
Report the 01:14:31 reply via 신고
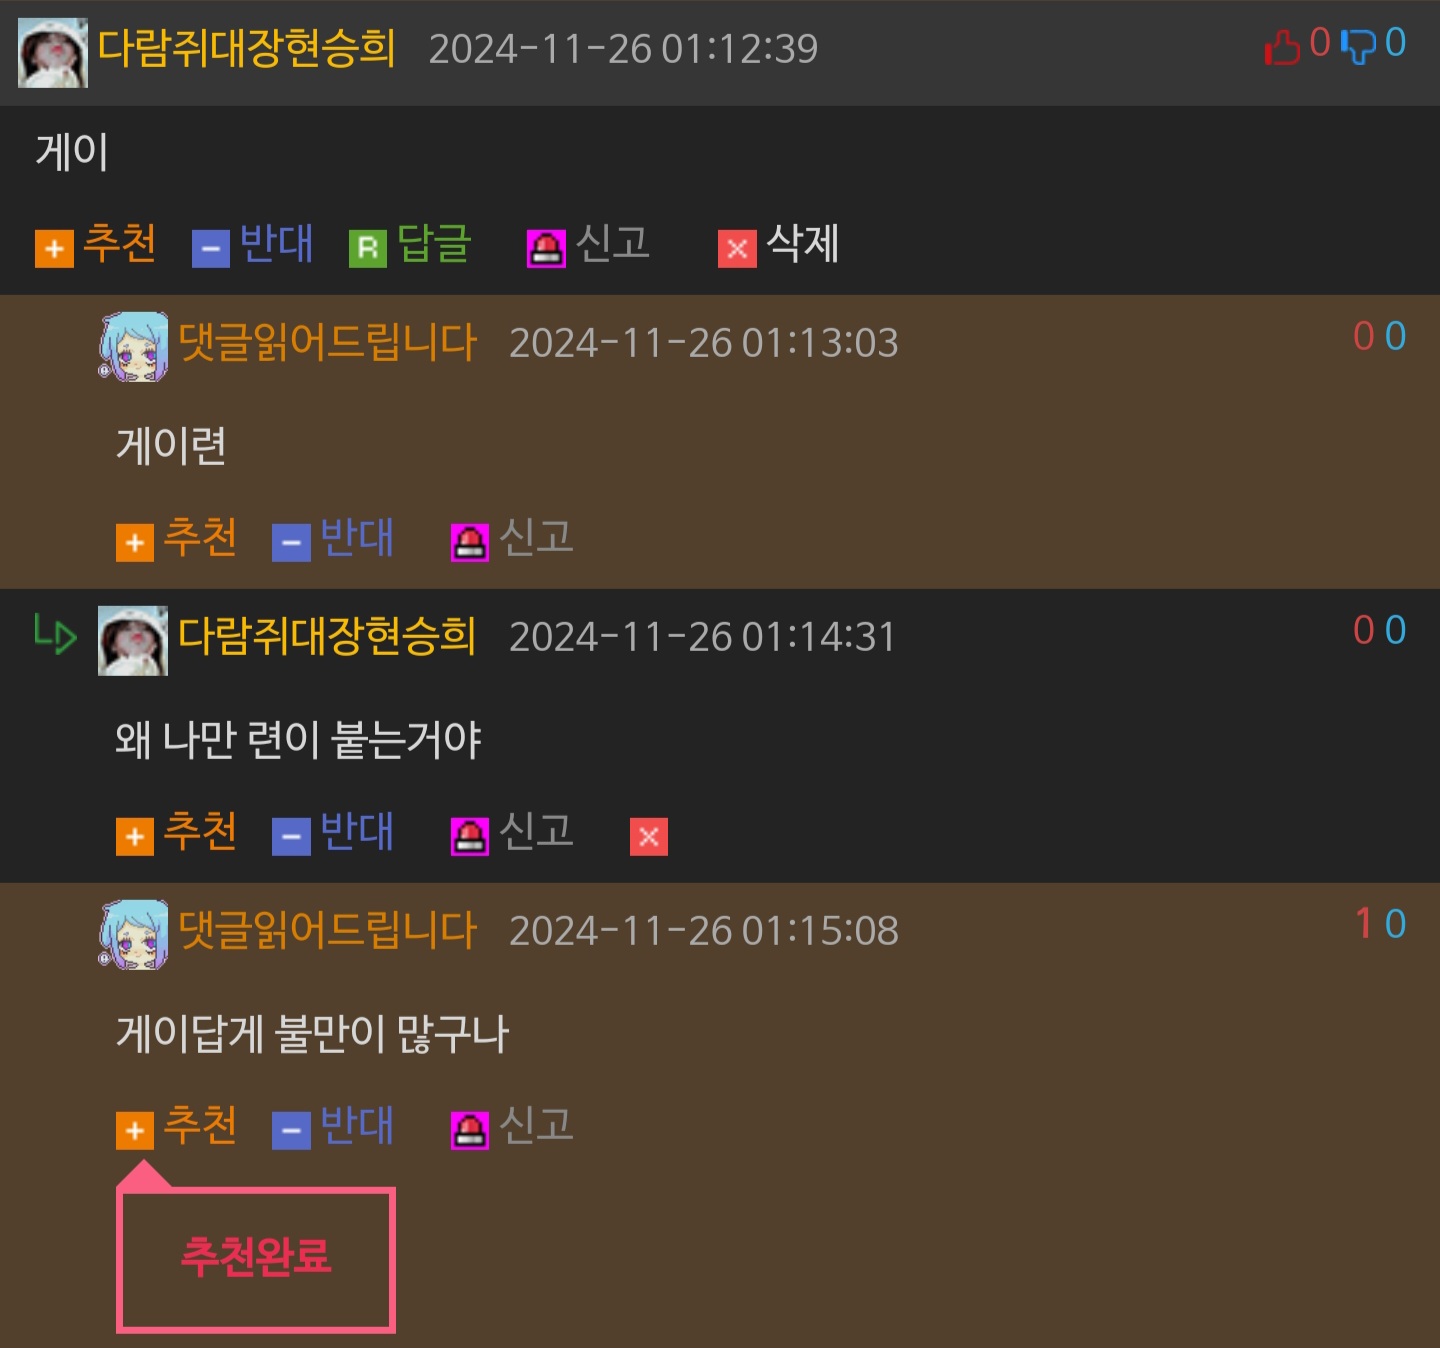(x=512, y=833)
